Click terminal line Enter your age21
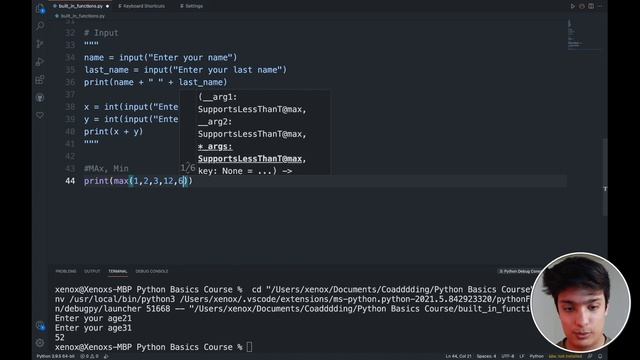 (x=93, y=318)
